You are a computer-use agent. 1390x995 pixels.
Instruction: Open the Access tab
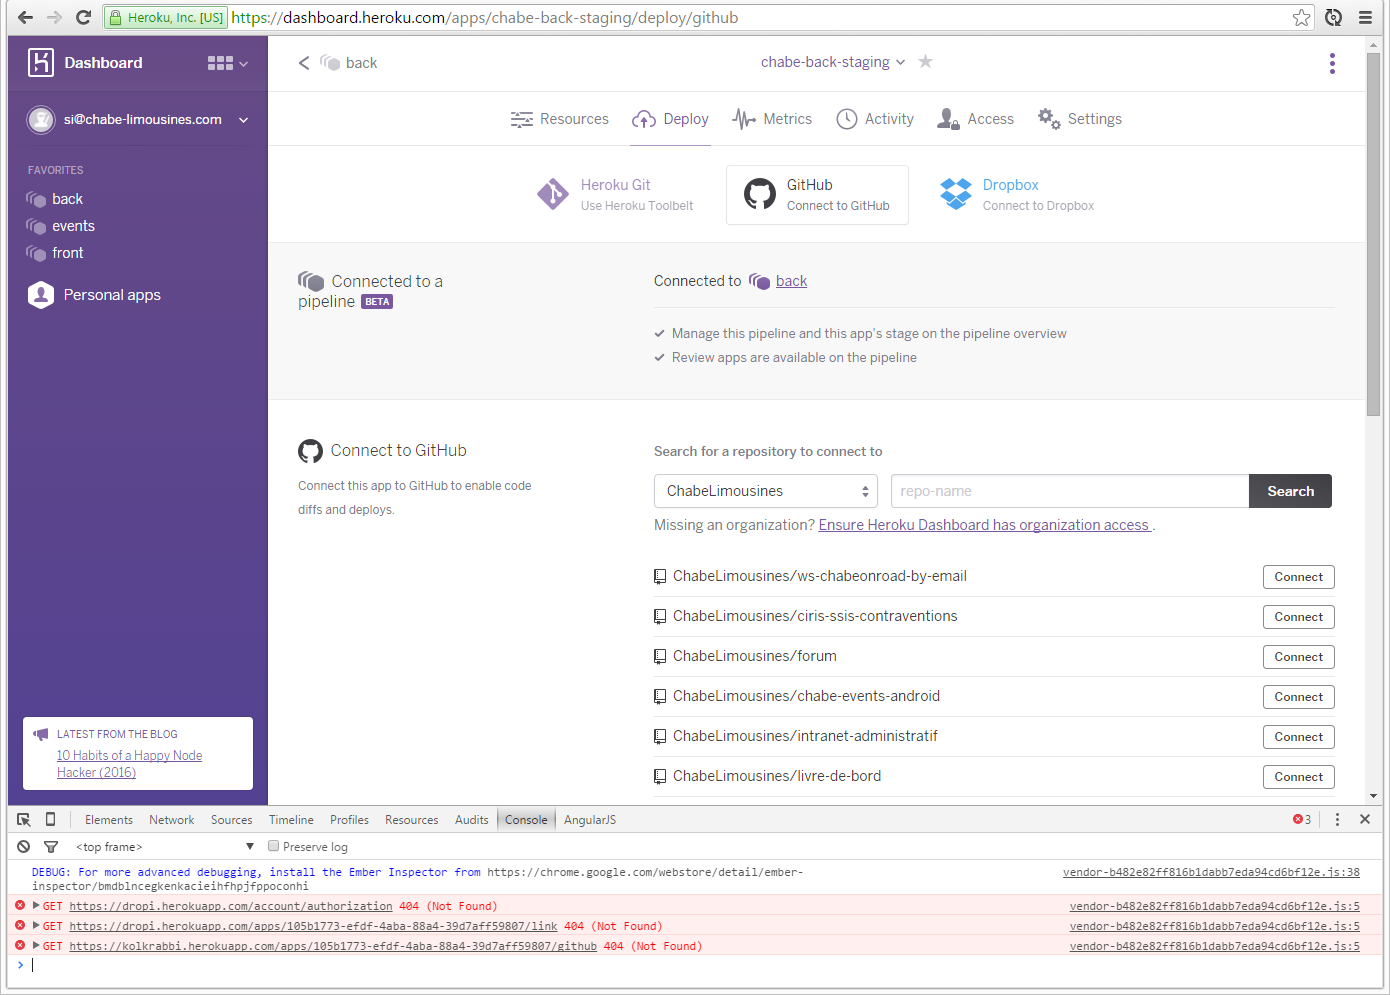click(975, 119)
